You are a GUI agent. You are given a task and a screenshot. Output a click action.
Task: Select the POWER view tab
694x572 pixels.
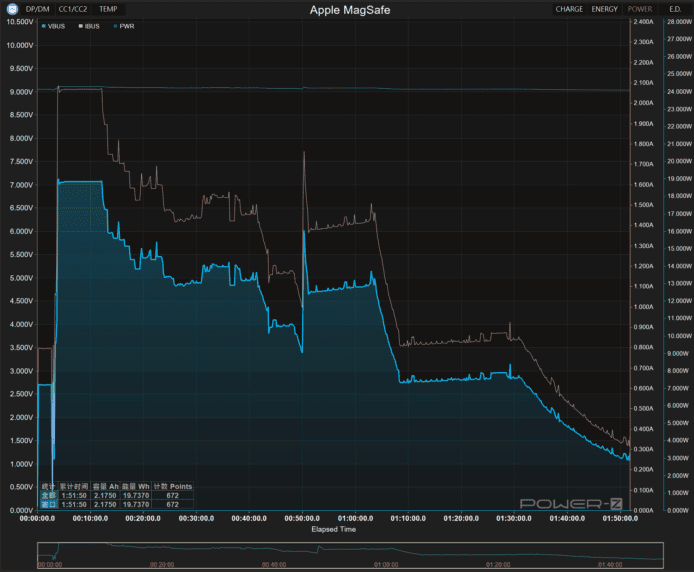point(640,9)
